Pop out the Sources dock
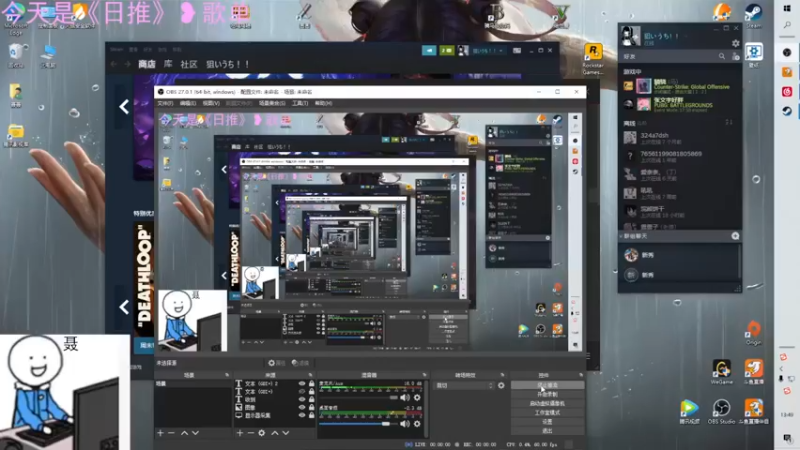Image resolution: width=800 pixels, height=450 pixels. (x=310, y=375)
